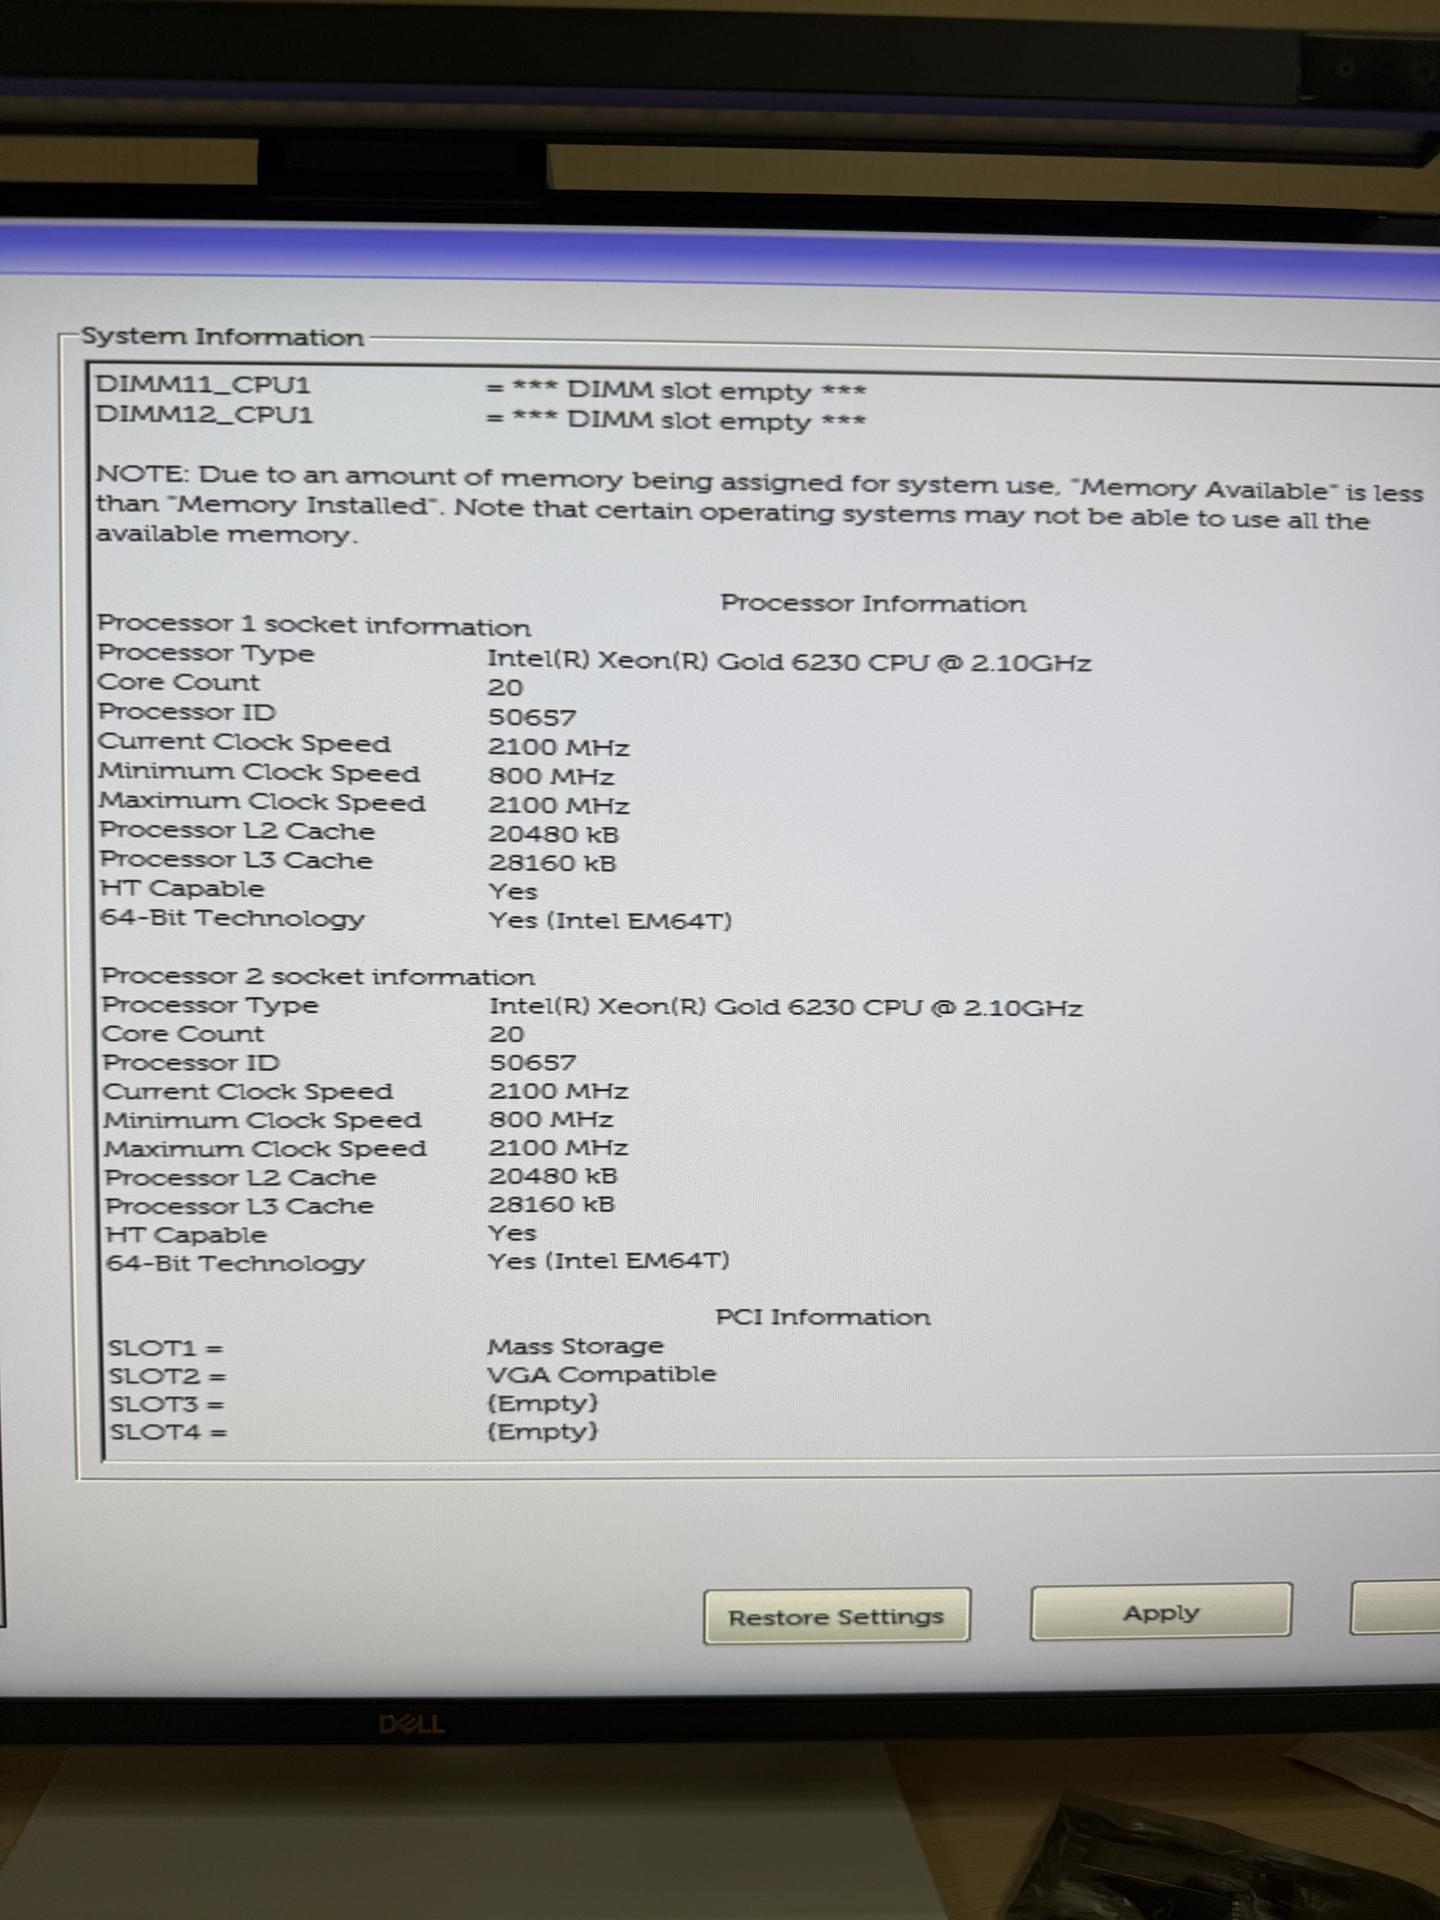Click Processor 1's Minimum Clock Speed label
1440x1920 pixels.
tap(259, 772)
